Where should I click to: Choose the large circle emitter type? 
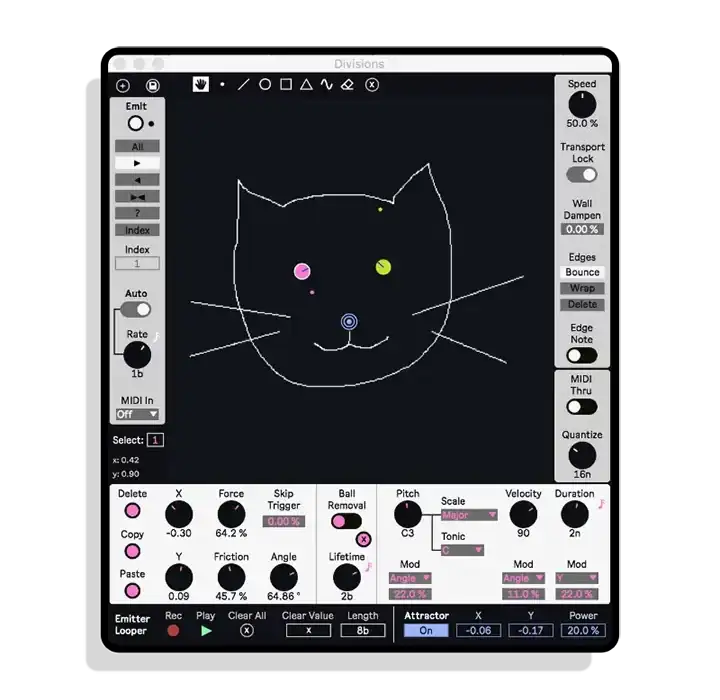click(x=135, y=124)
